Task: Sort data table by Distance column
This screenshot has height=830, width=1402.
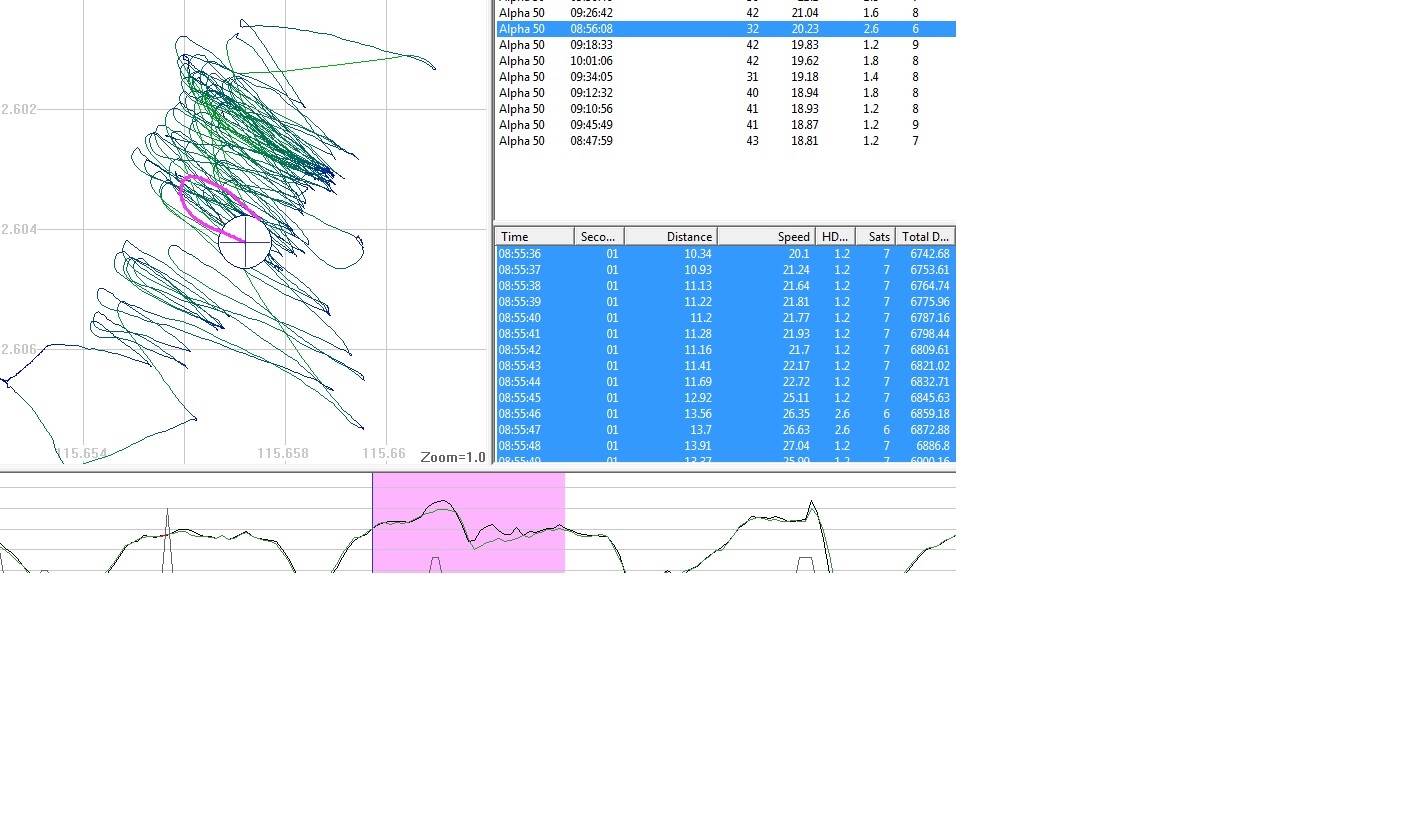Action: click(x=670, y=237)
